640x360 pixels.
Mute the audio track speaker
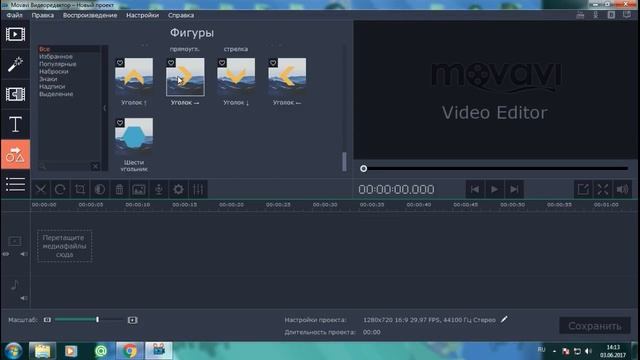pos(24,298)
